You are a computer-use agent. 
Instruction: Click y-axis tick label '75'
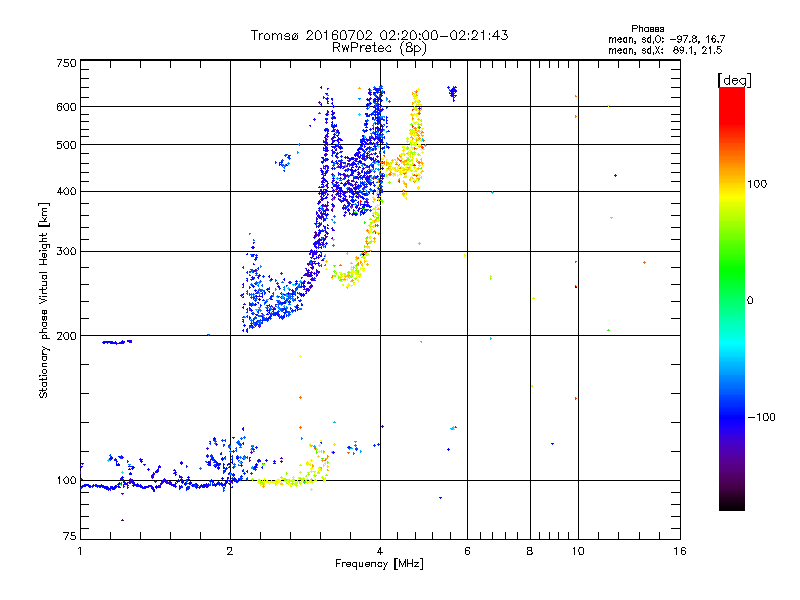(70, 536)
